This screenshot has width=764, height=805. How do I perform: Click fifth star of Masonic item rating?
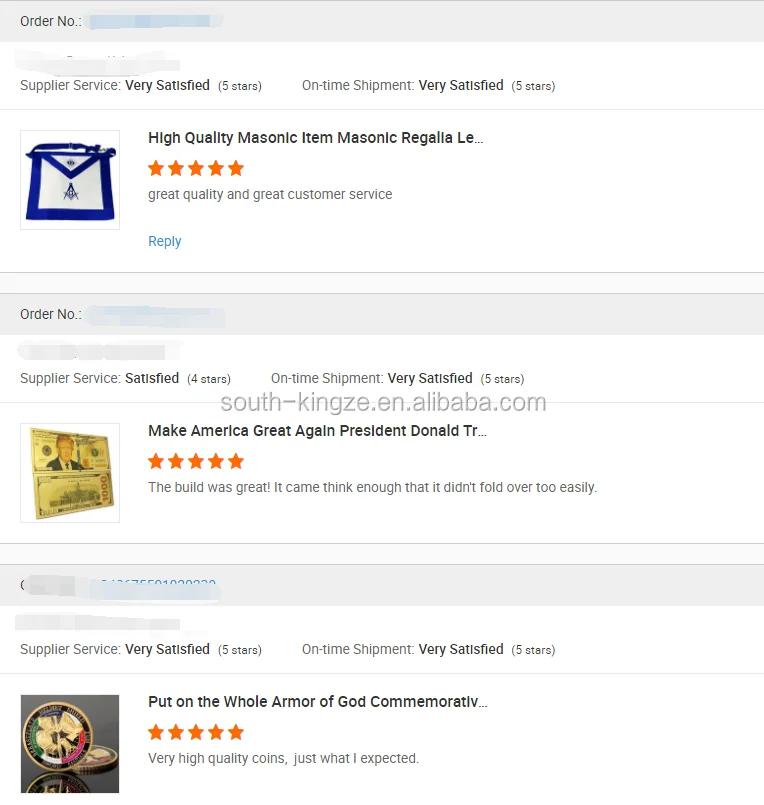tap(236, 168)
